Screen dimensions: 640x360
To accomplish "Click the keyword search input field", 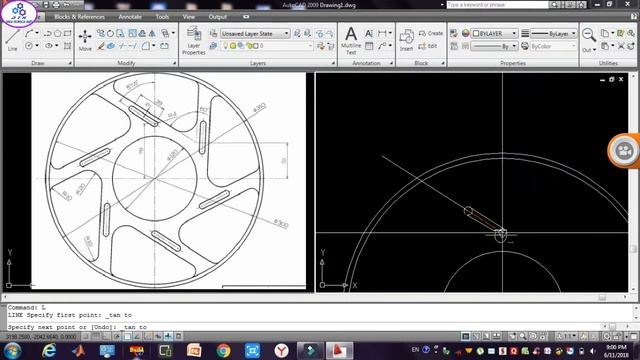I will tap(497, 5).
